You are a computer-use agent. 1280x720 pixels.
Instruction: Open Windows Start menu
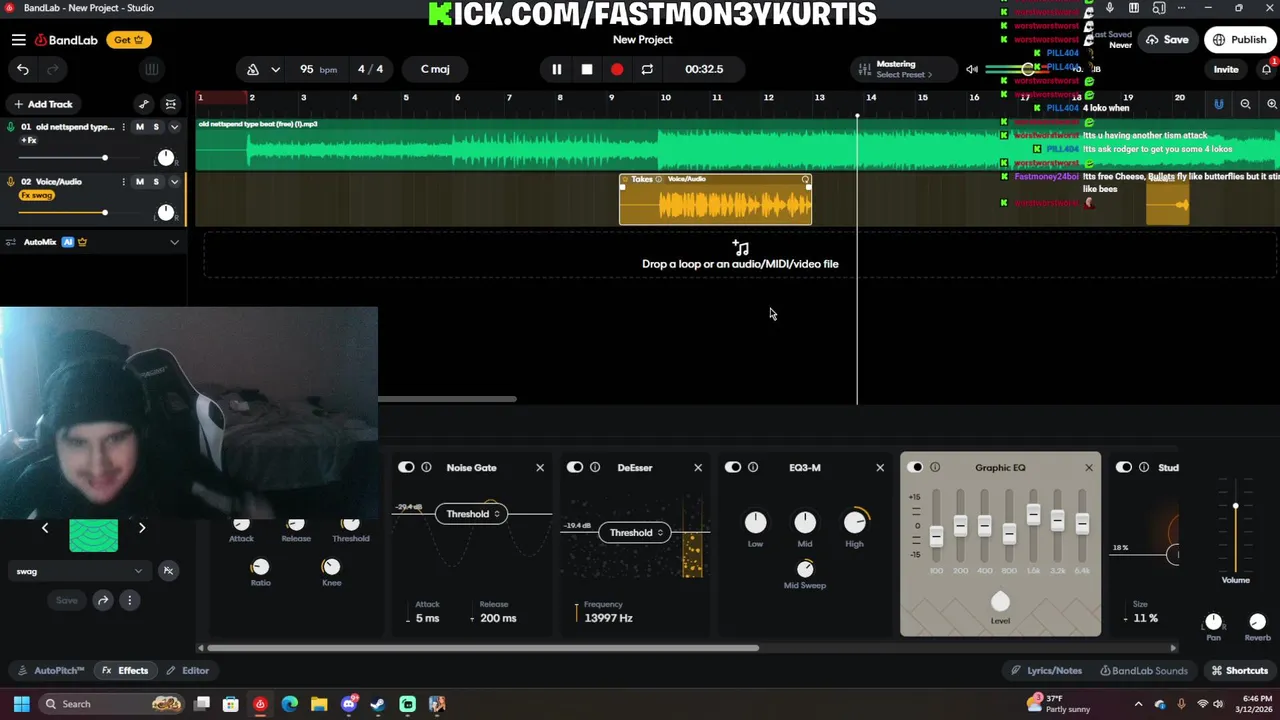pyautogui.click(x=21, y=704)
